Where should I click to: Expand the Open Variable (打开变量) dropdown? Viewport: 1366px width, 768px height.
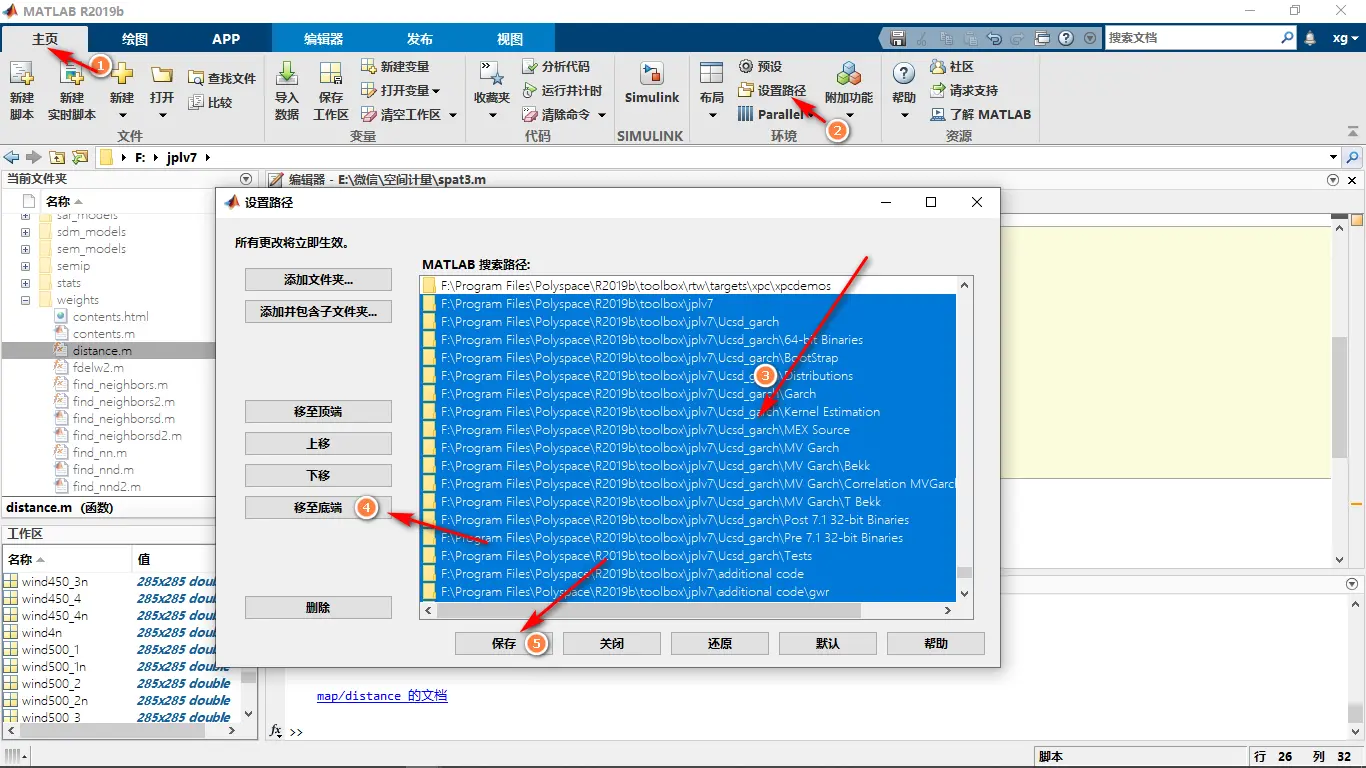tap(437, 91)
